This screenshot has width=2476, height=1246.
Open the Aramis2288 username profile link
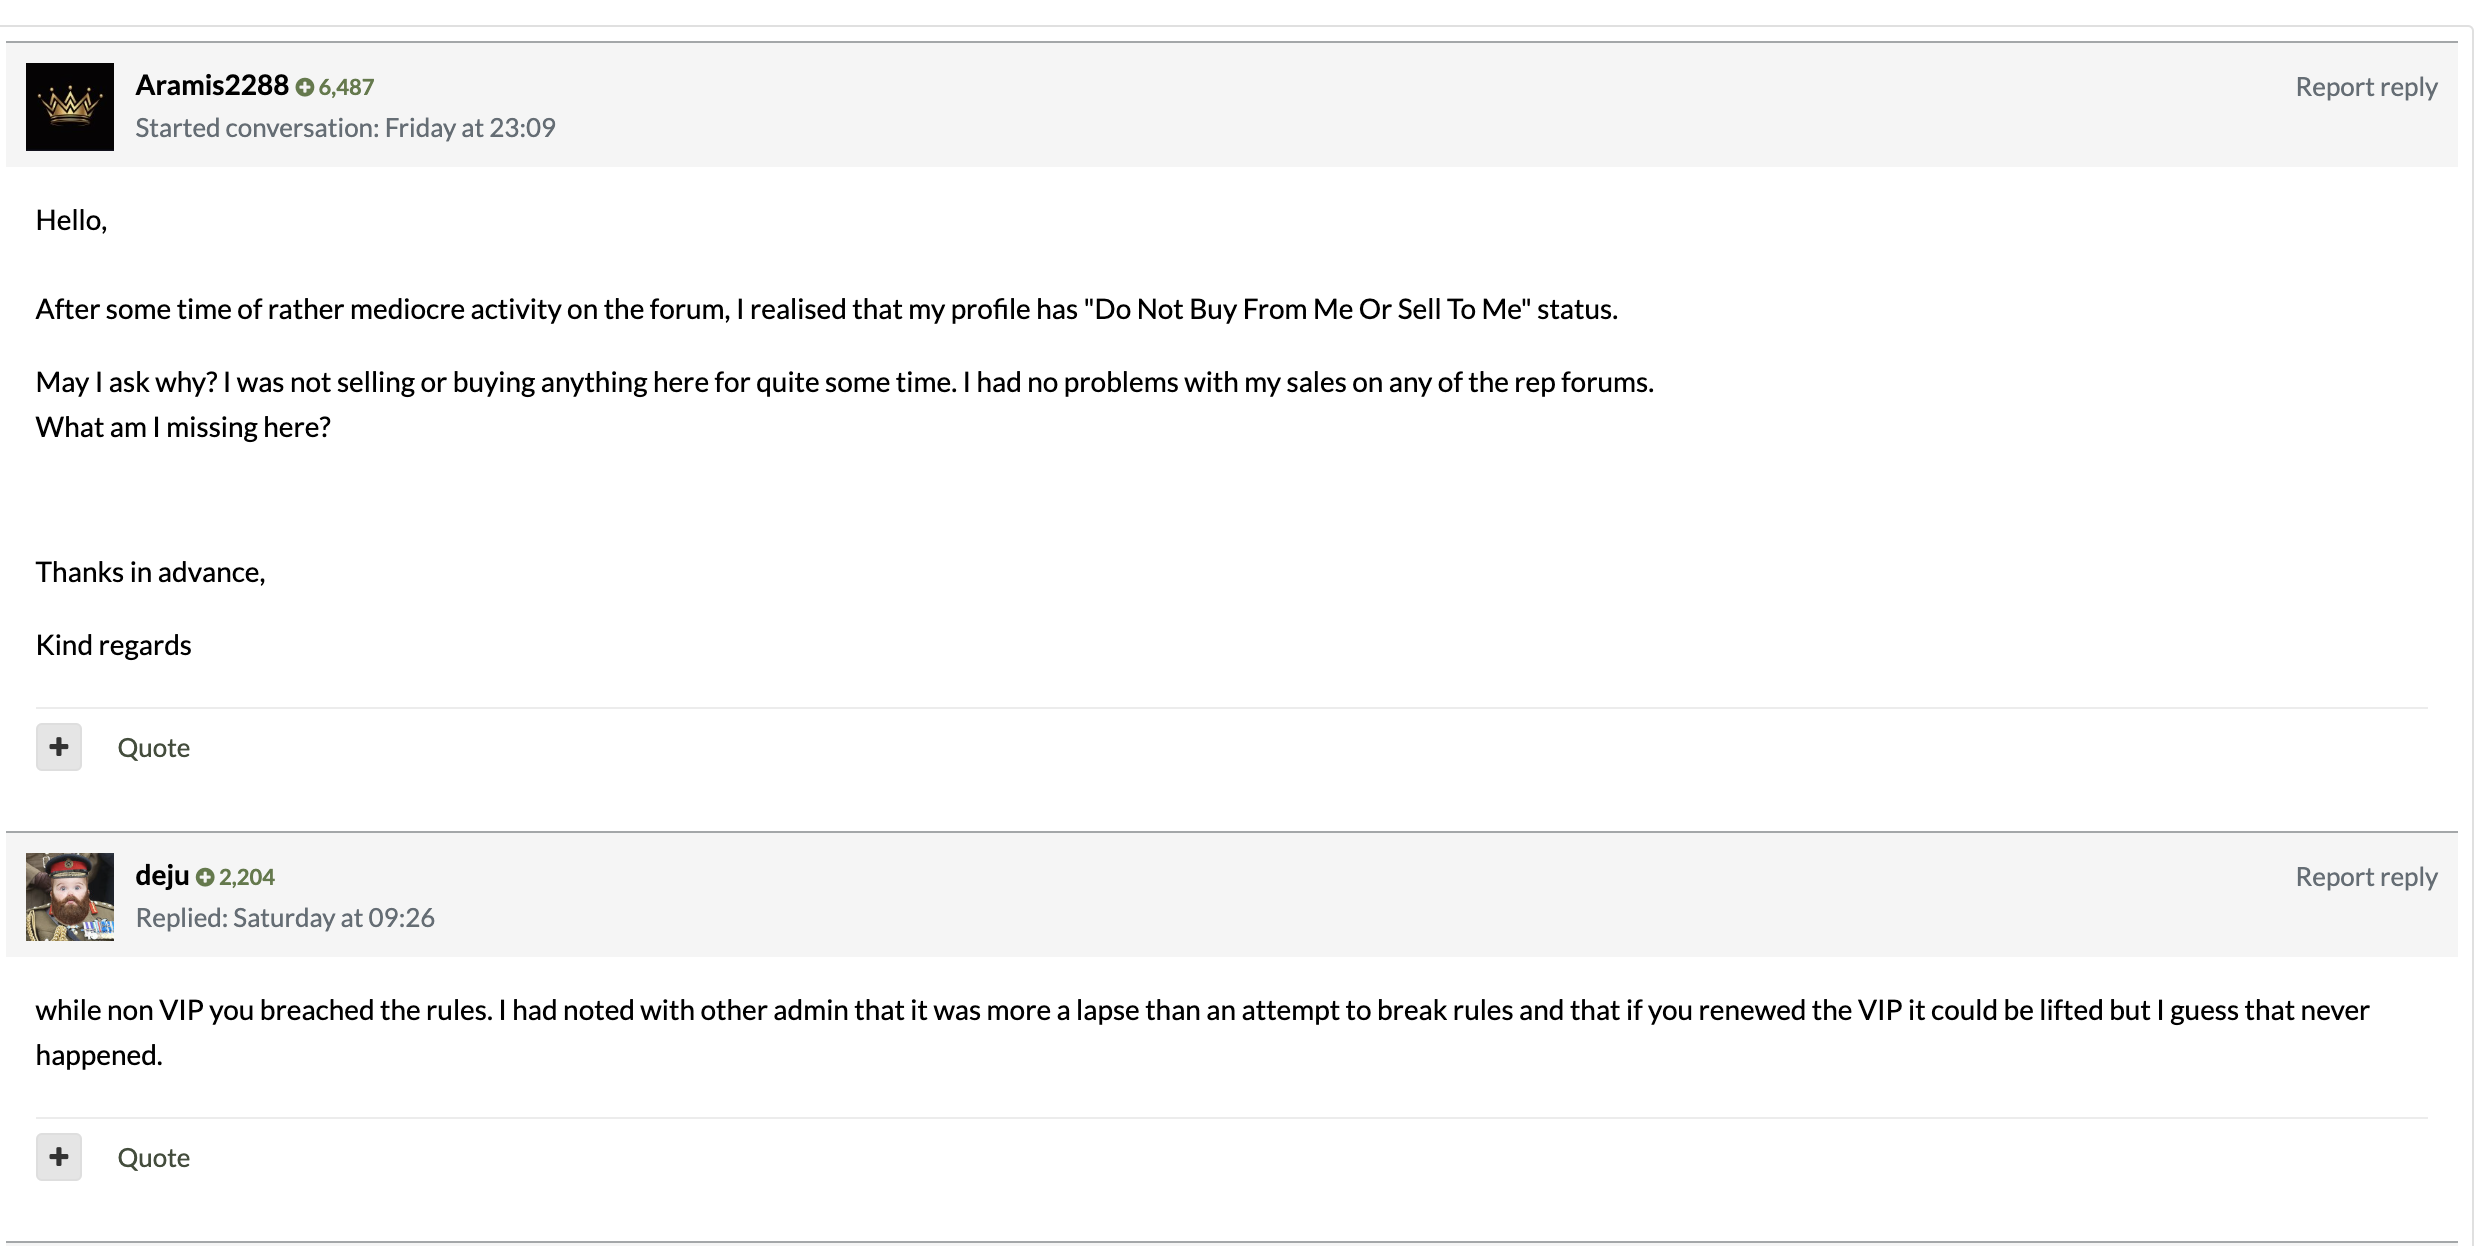point(212,86)
